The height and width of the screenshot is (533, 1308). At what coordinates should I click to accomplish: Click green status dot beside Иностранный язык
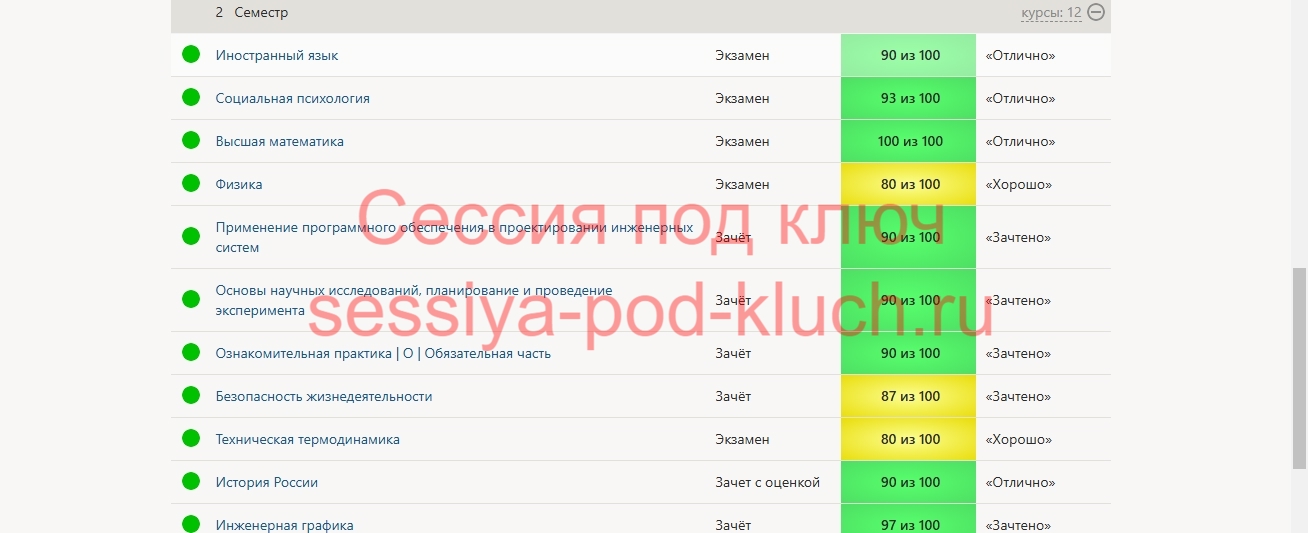coord(191,55)
